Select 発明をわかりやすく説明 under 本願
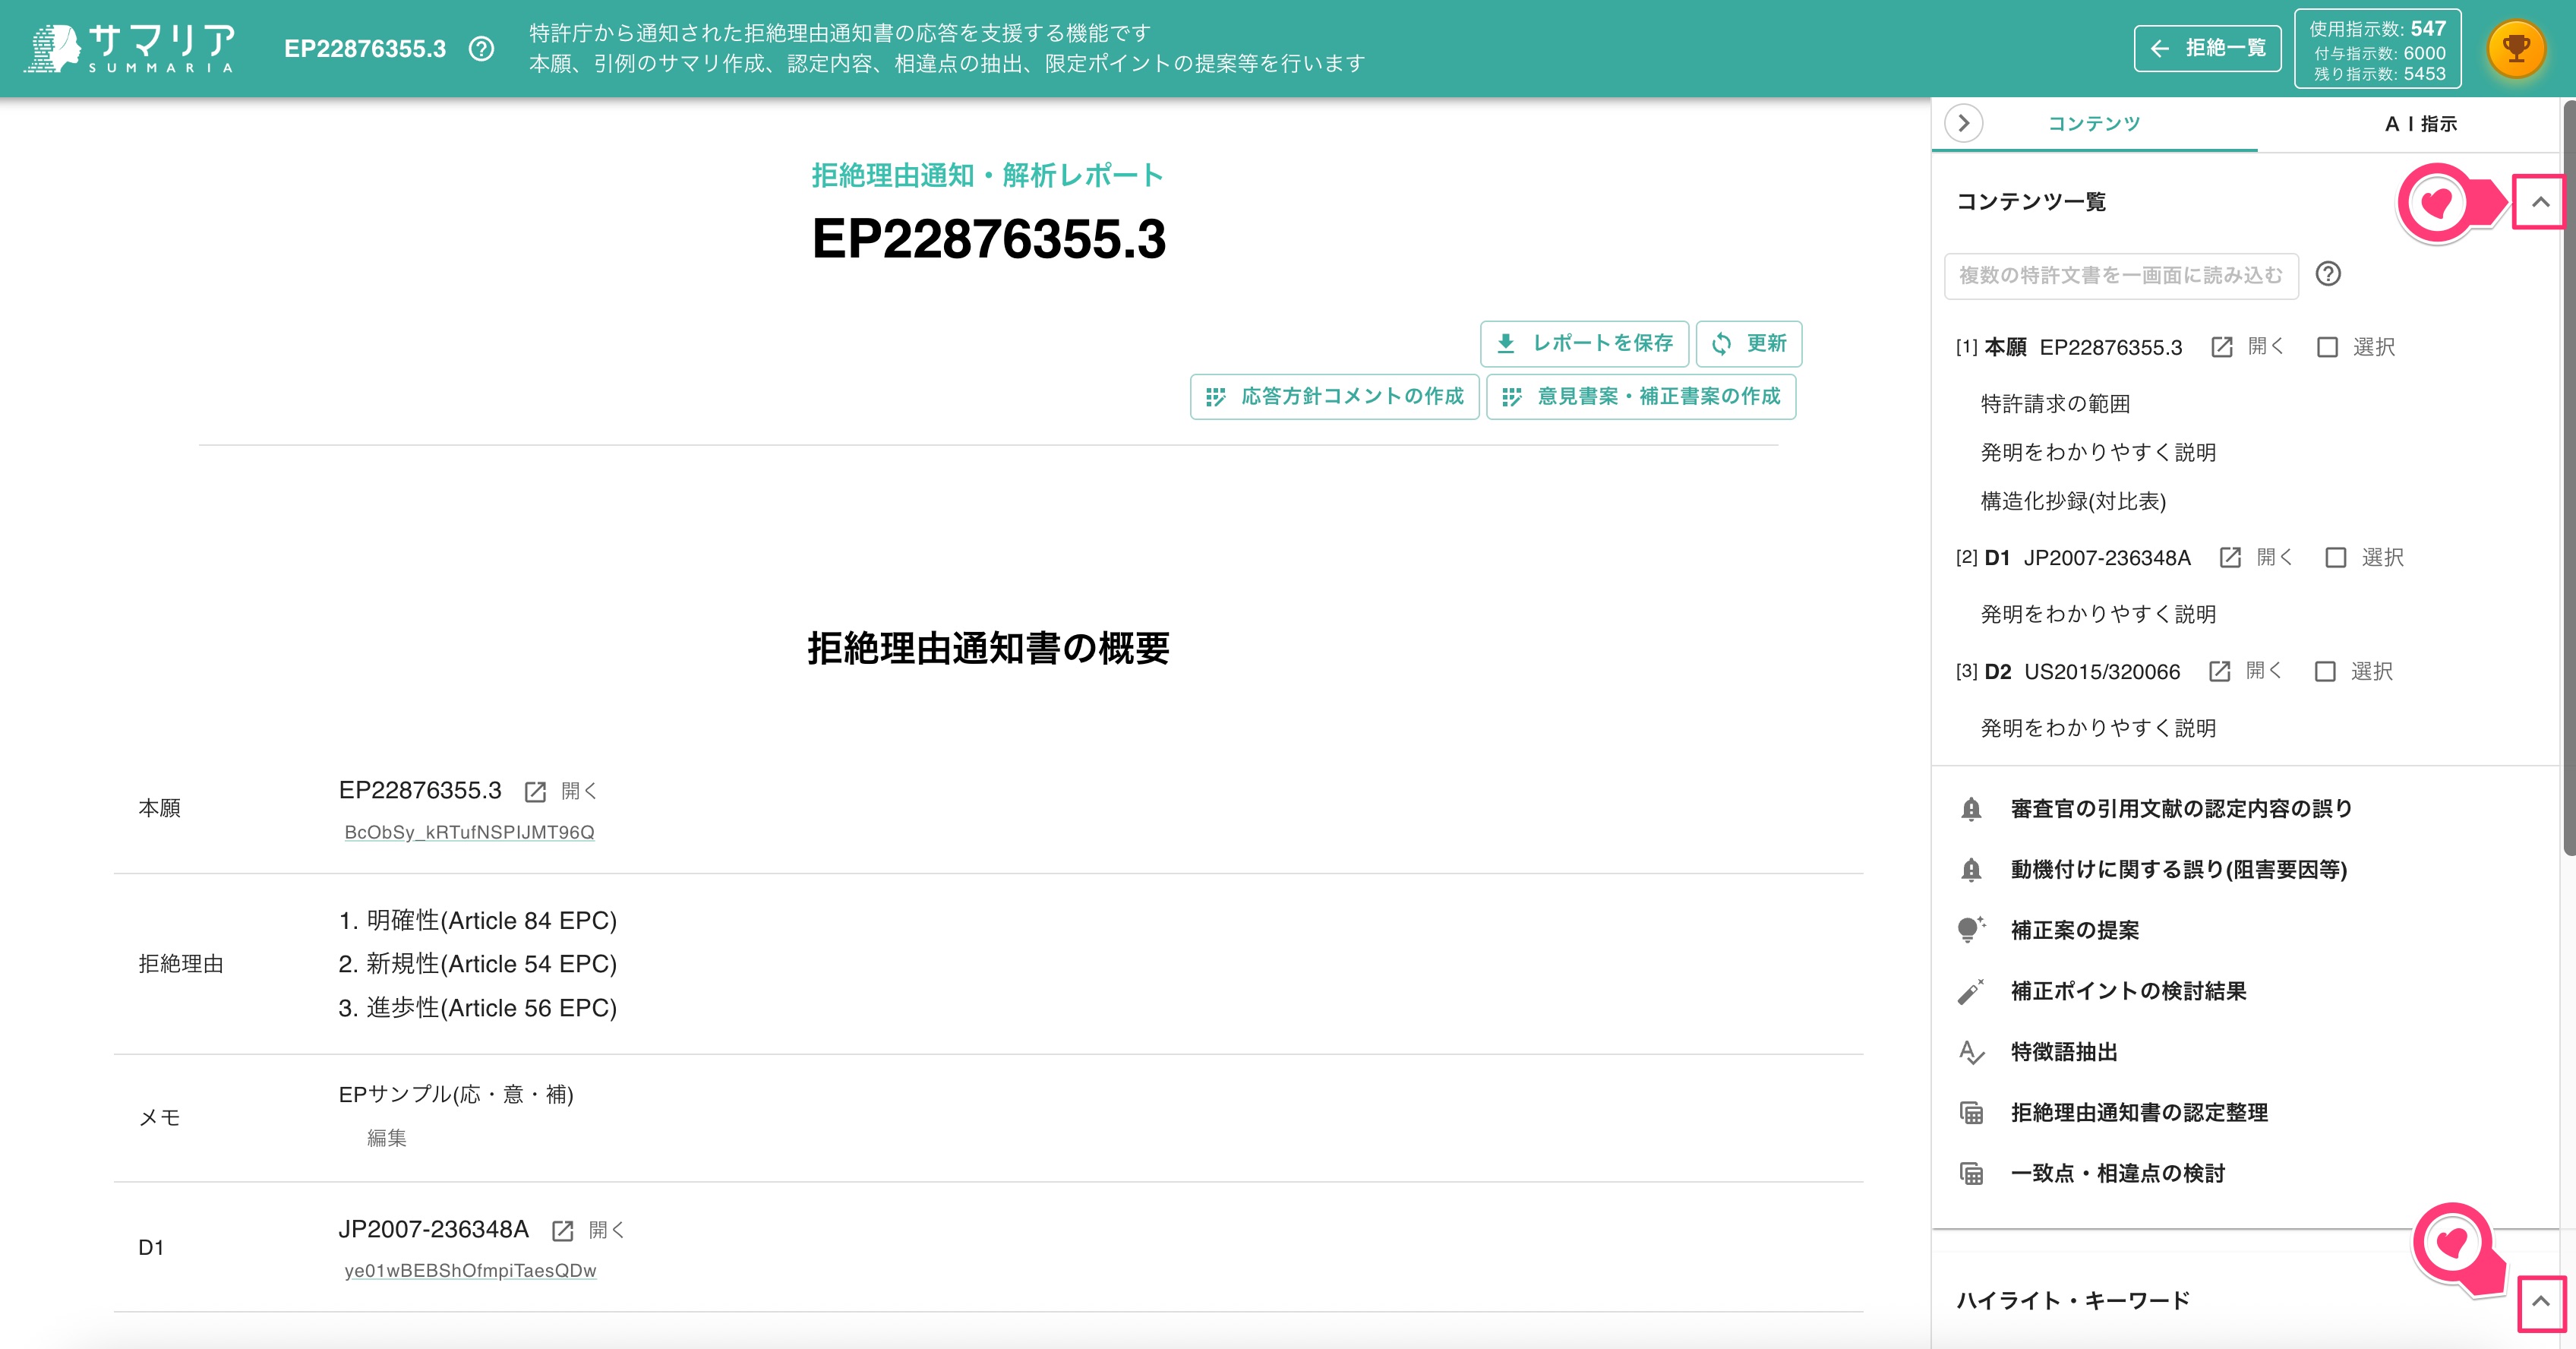2576x1349 pixels. point(2098,452)
